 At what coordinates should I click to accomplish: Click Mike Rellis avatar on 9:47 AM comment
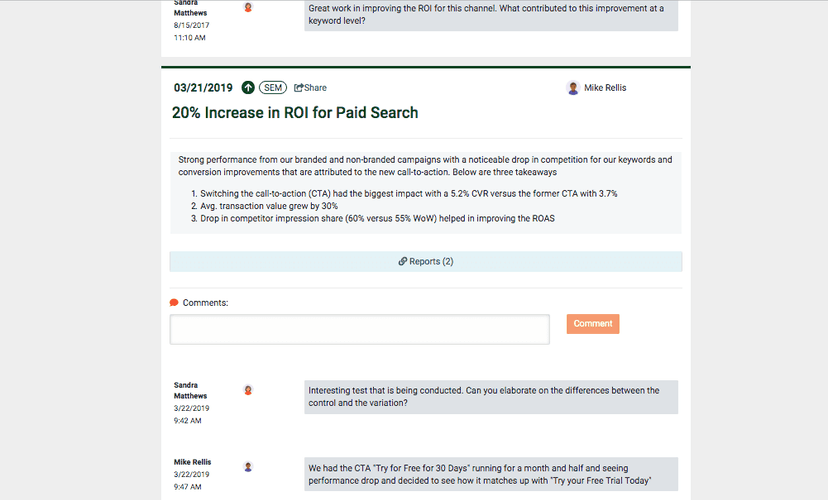[x=248, y=467]
